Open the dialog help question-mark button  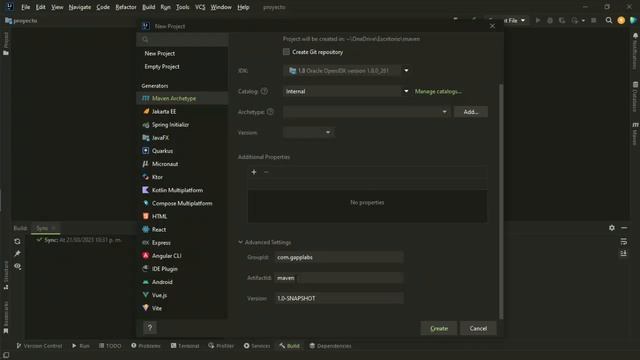(x=150, y=327)
